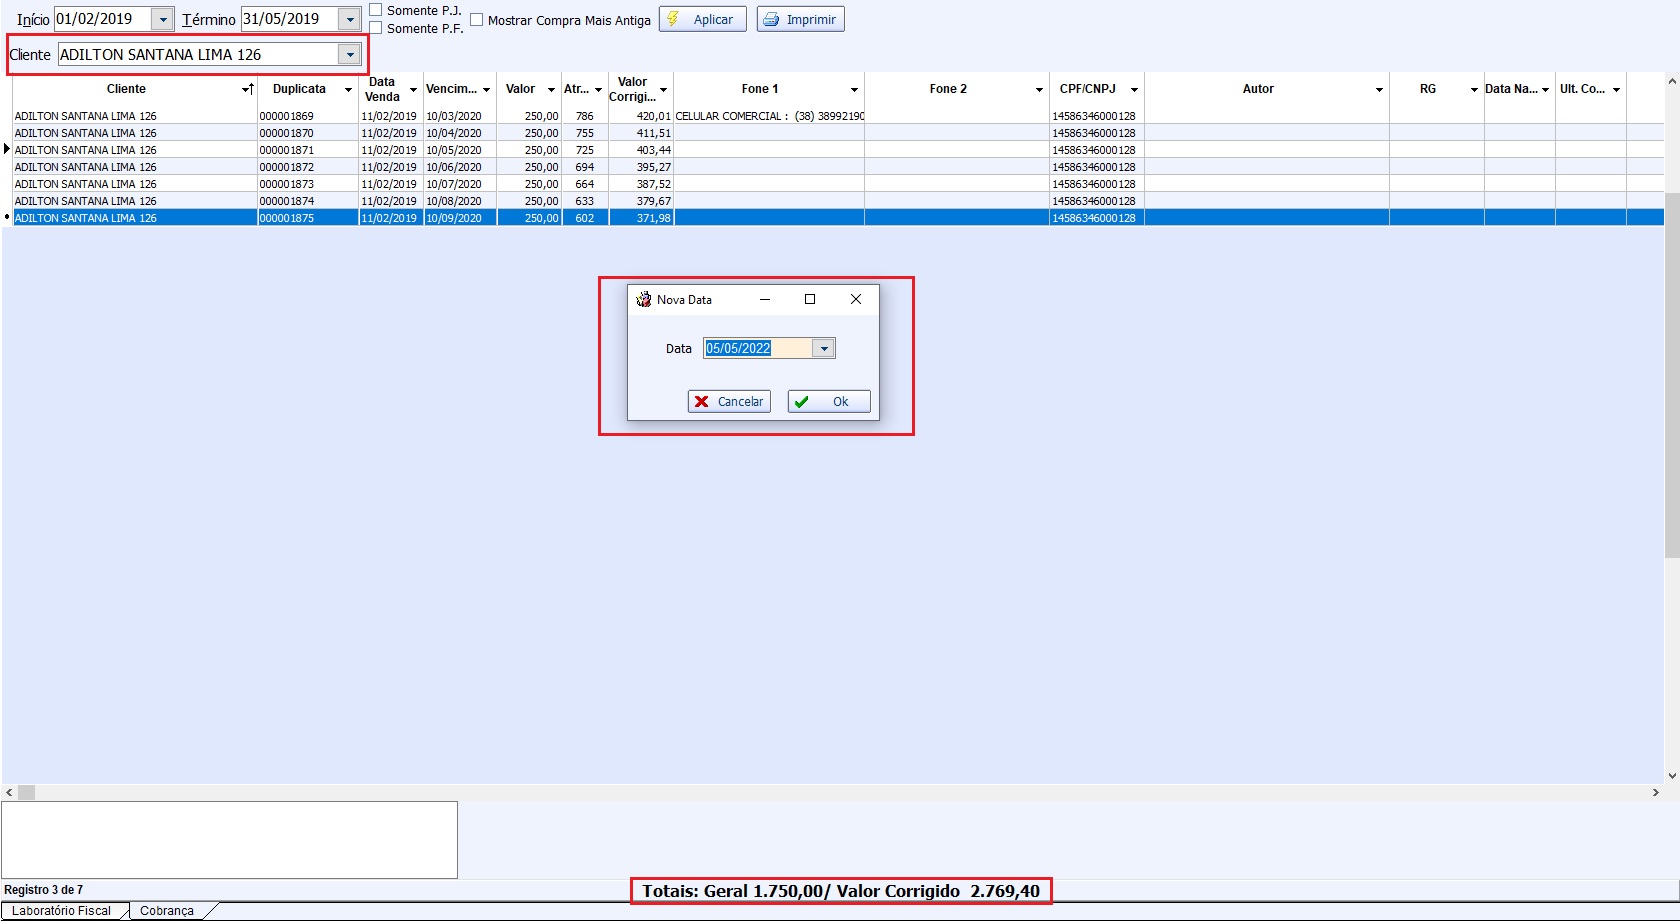Open the Data Venda column filter arrow
This screenshot has height=921, width=1680.
coord(413,90)
